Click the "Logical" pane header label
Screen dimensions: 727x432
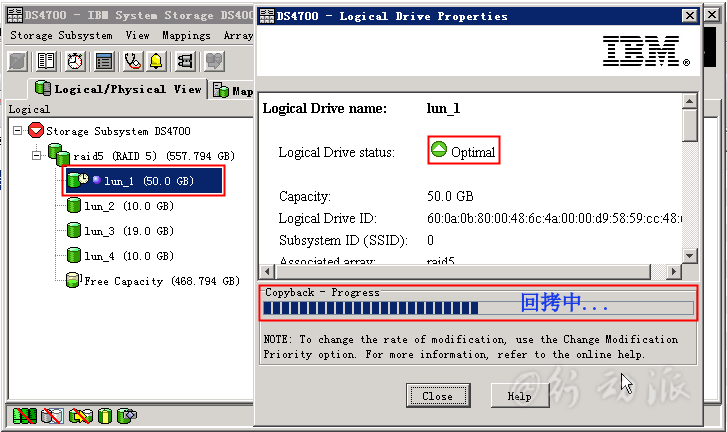point(29,109)
